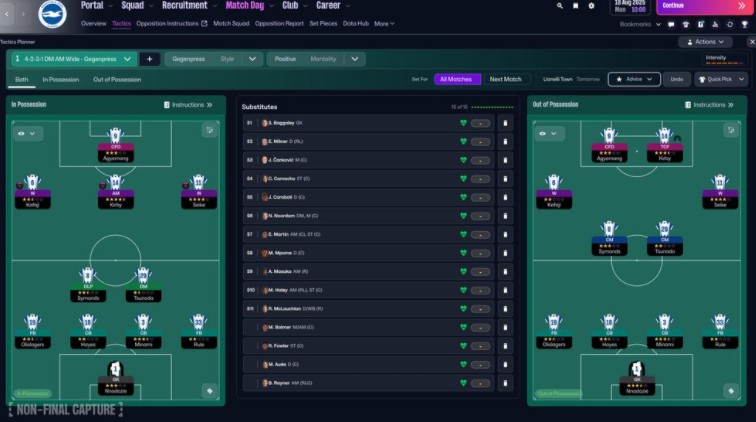The image size is (756, 422).
Task: Switch to the Out of Possession tab
Action: click(x=117, y=80)
